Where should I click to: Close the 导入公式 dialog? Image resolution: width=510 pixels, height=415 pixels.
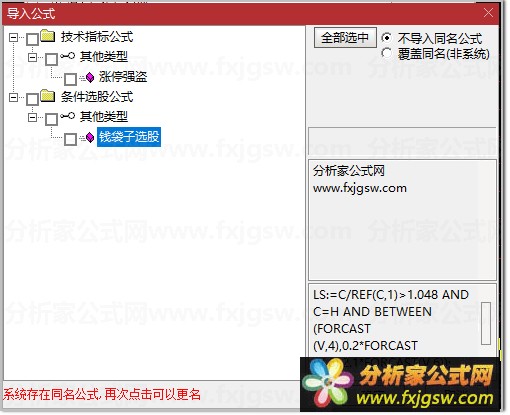(x=488, y=13)
